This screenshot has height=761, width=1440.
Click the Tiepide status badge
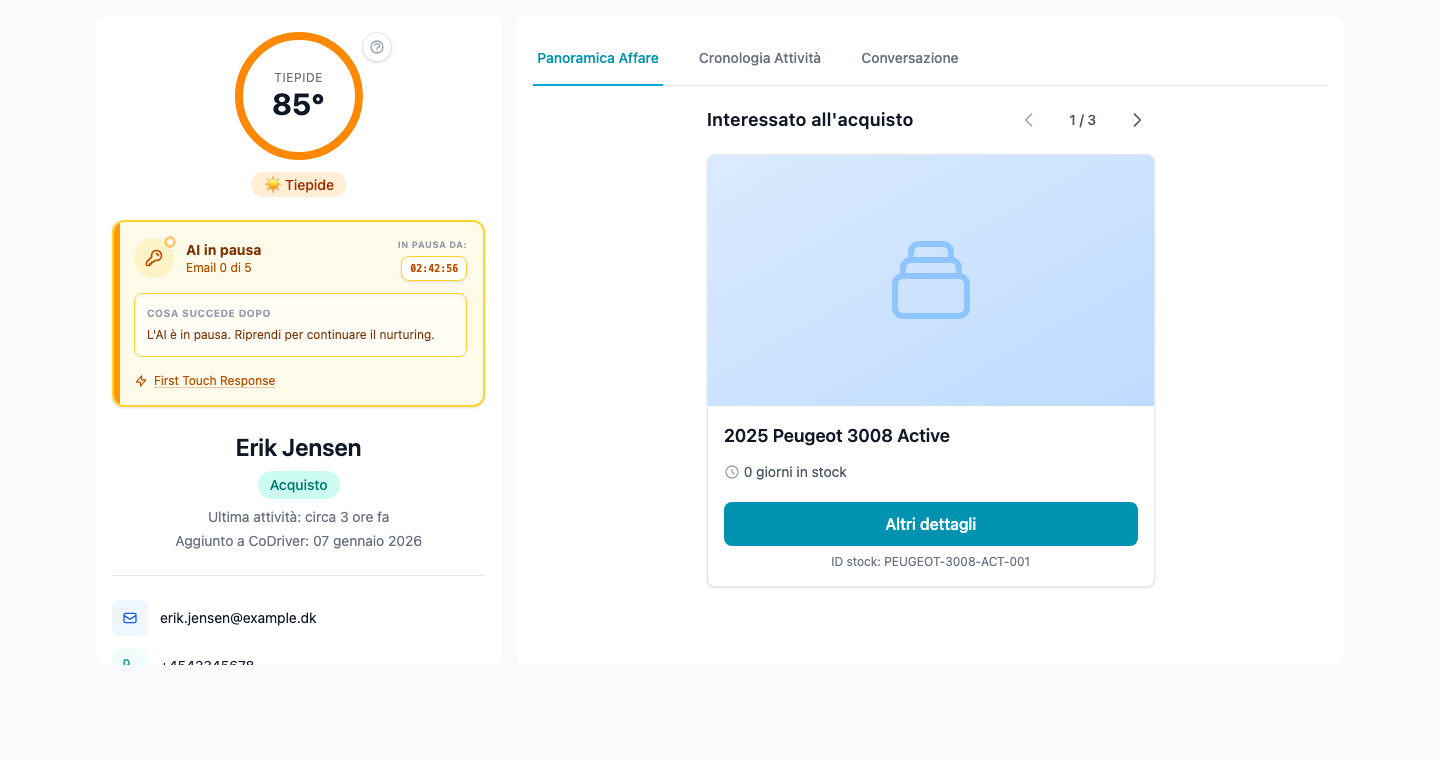coord(298,184)
